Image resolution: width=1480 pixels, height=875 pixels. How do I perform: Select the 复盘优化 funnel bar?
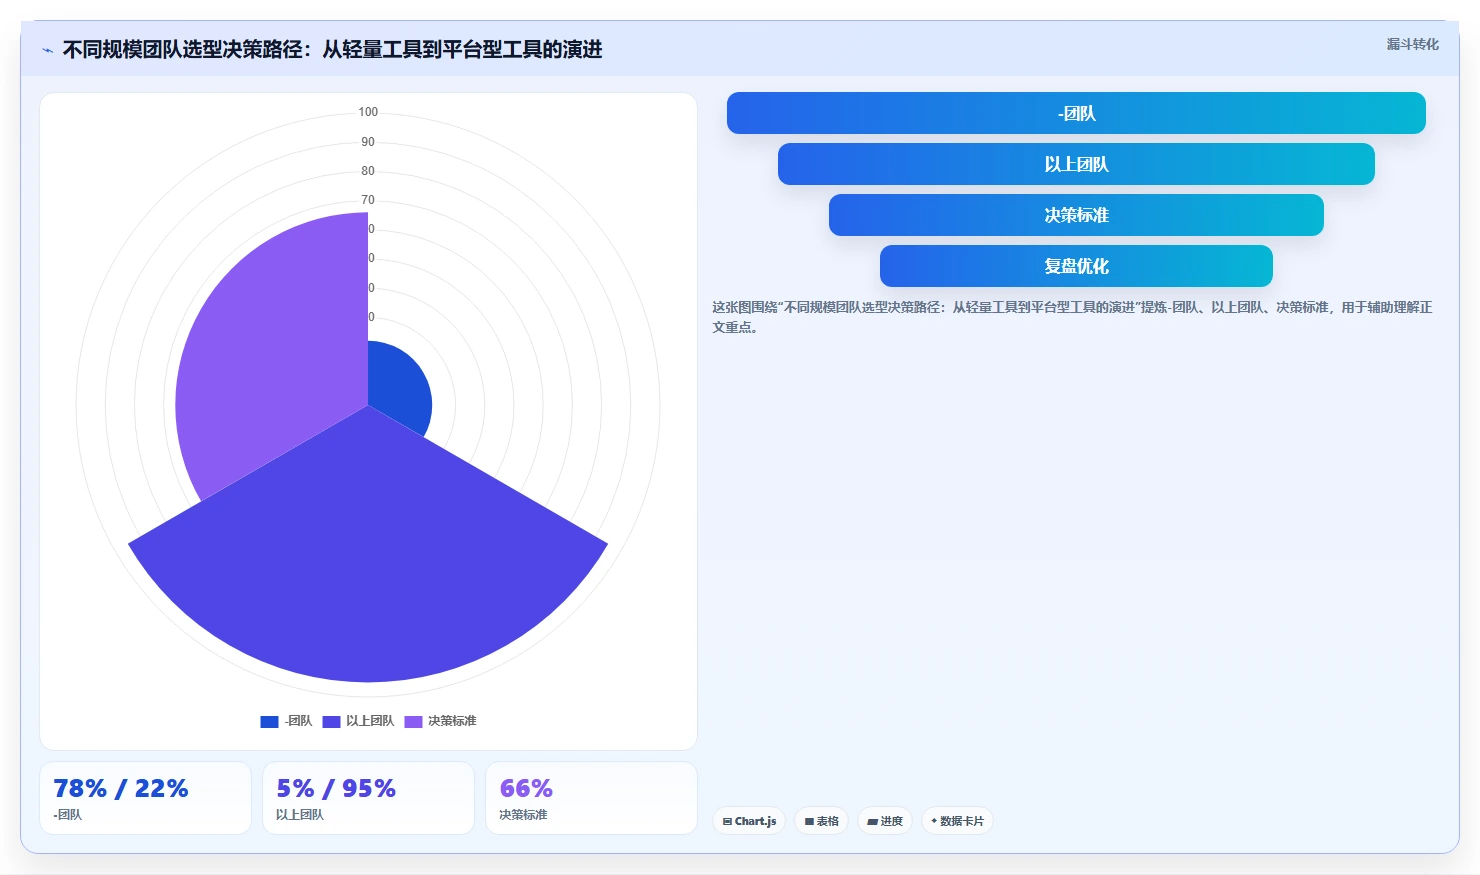click(x=1076, y=266)
